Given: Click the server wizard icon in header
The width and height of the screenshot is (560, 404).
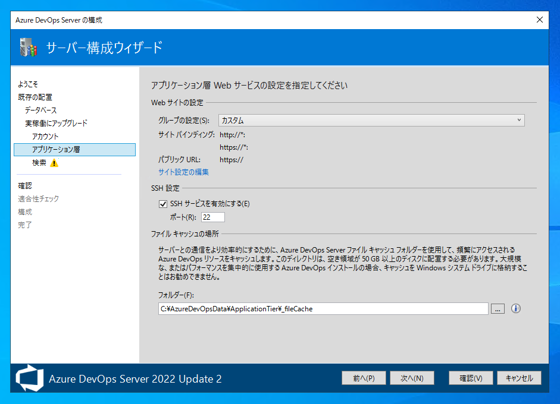Looking at the screenshot, I should pyautogui.click(x=29, y=47).
